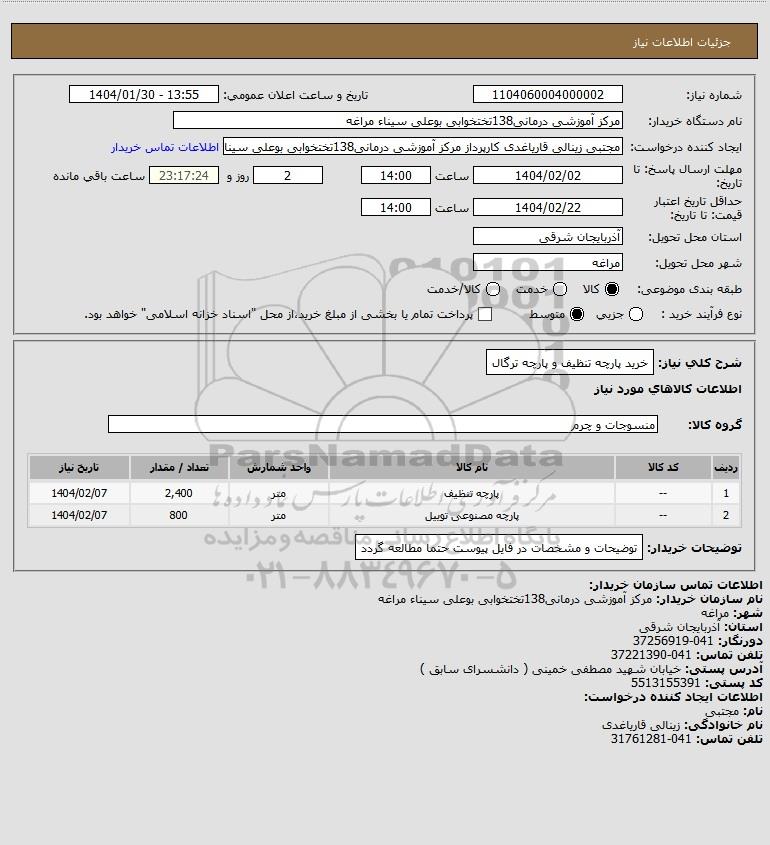
Task: Click the request creator name field
Action: tap(423, 147)
